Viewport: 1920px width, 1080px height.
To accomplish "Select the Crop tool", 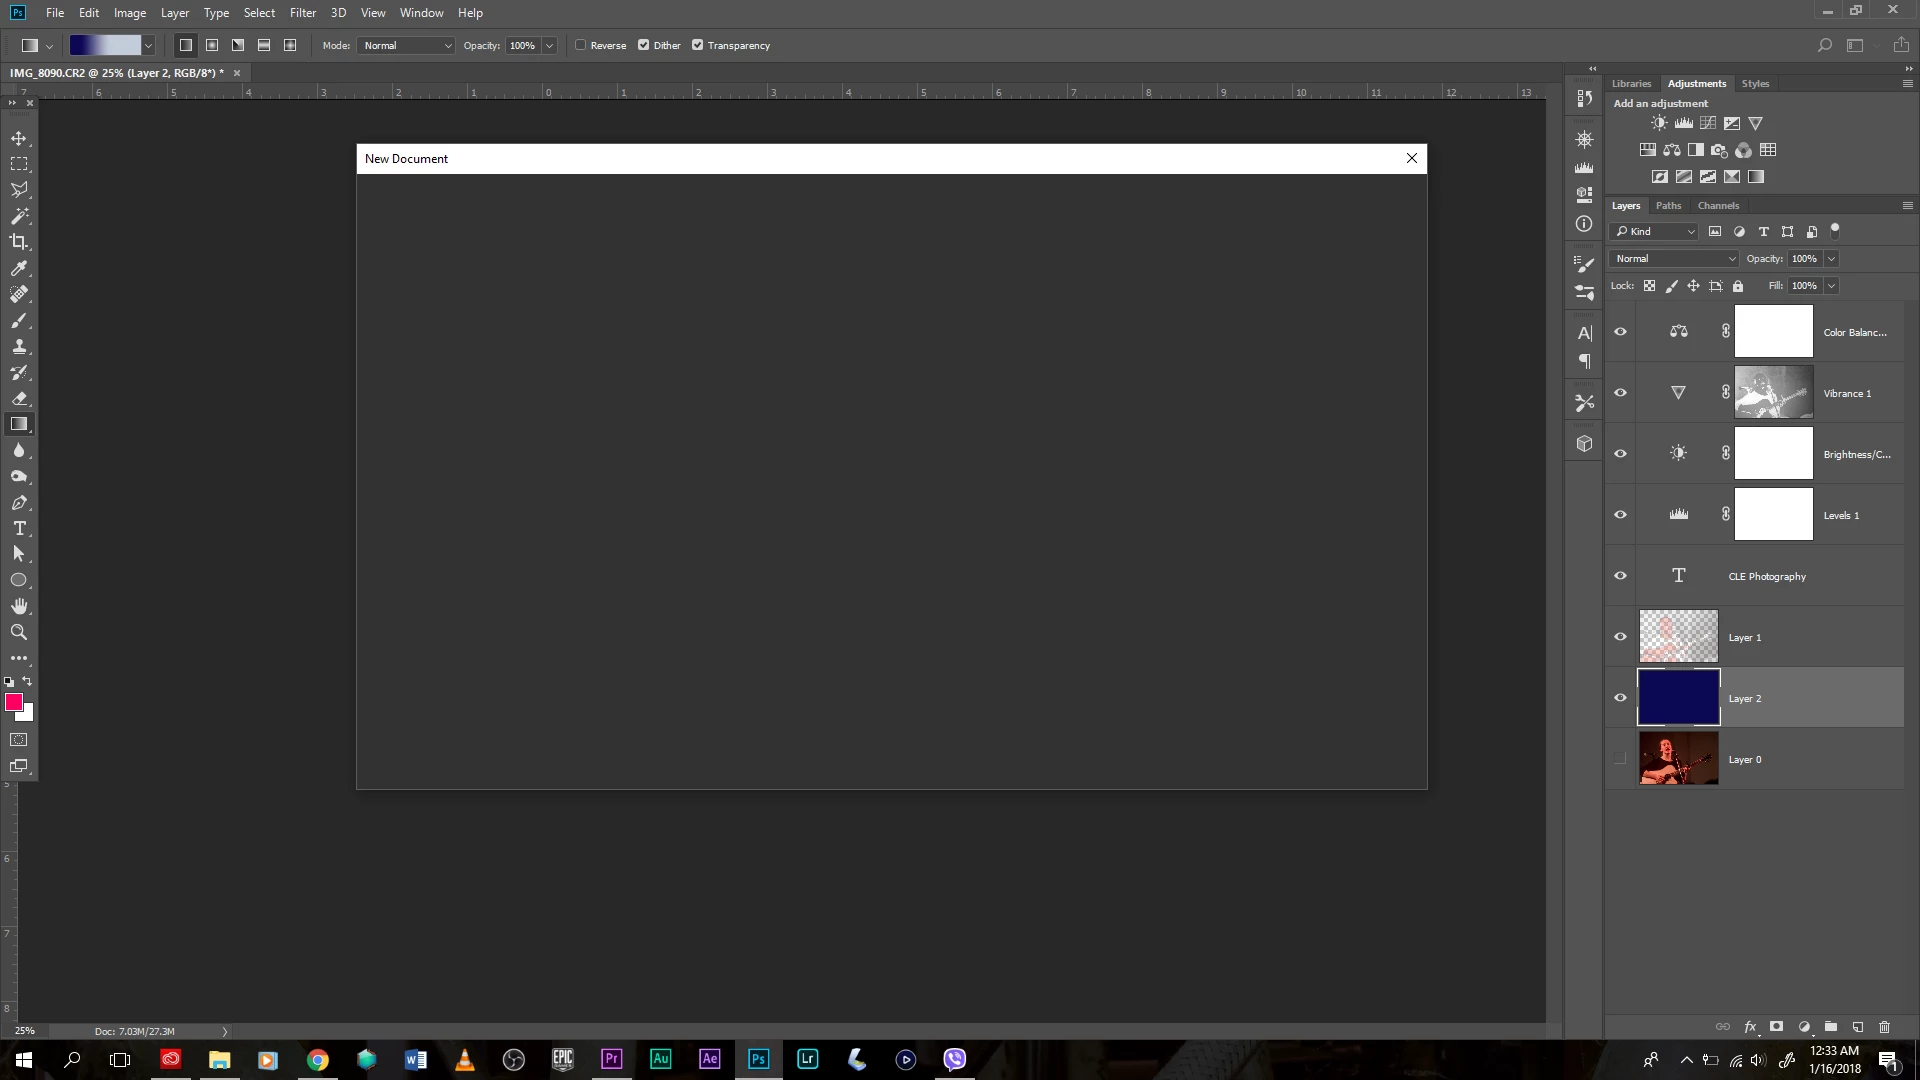I will [19, 242].
